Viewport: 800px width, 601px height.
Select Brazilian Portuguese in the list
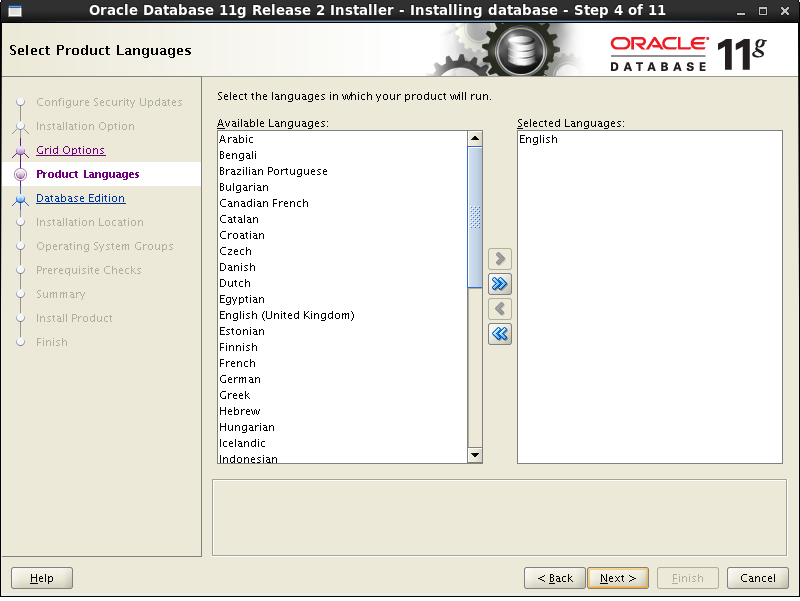click(342, 171)
